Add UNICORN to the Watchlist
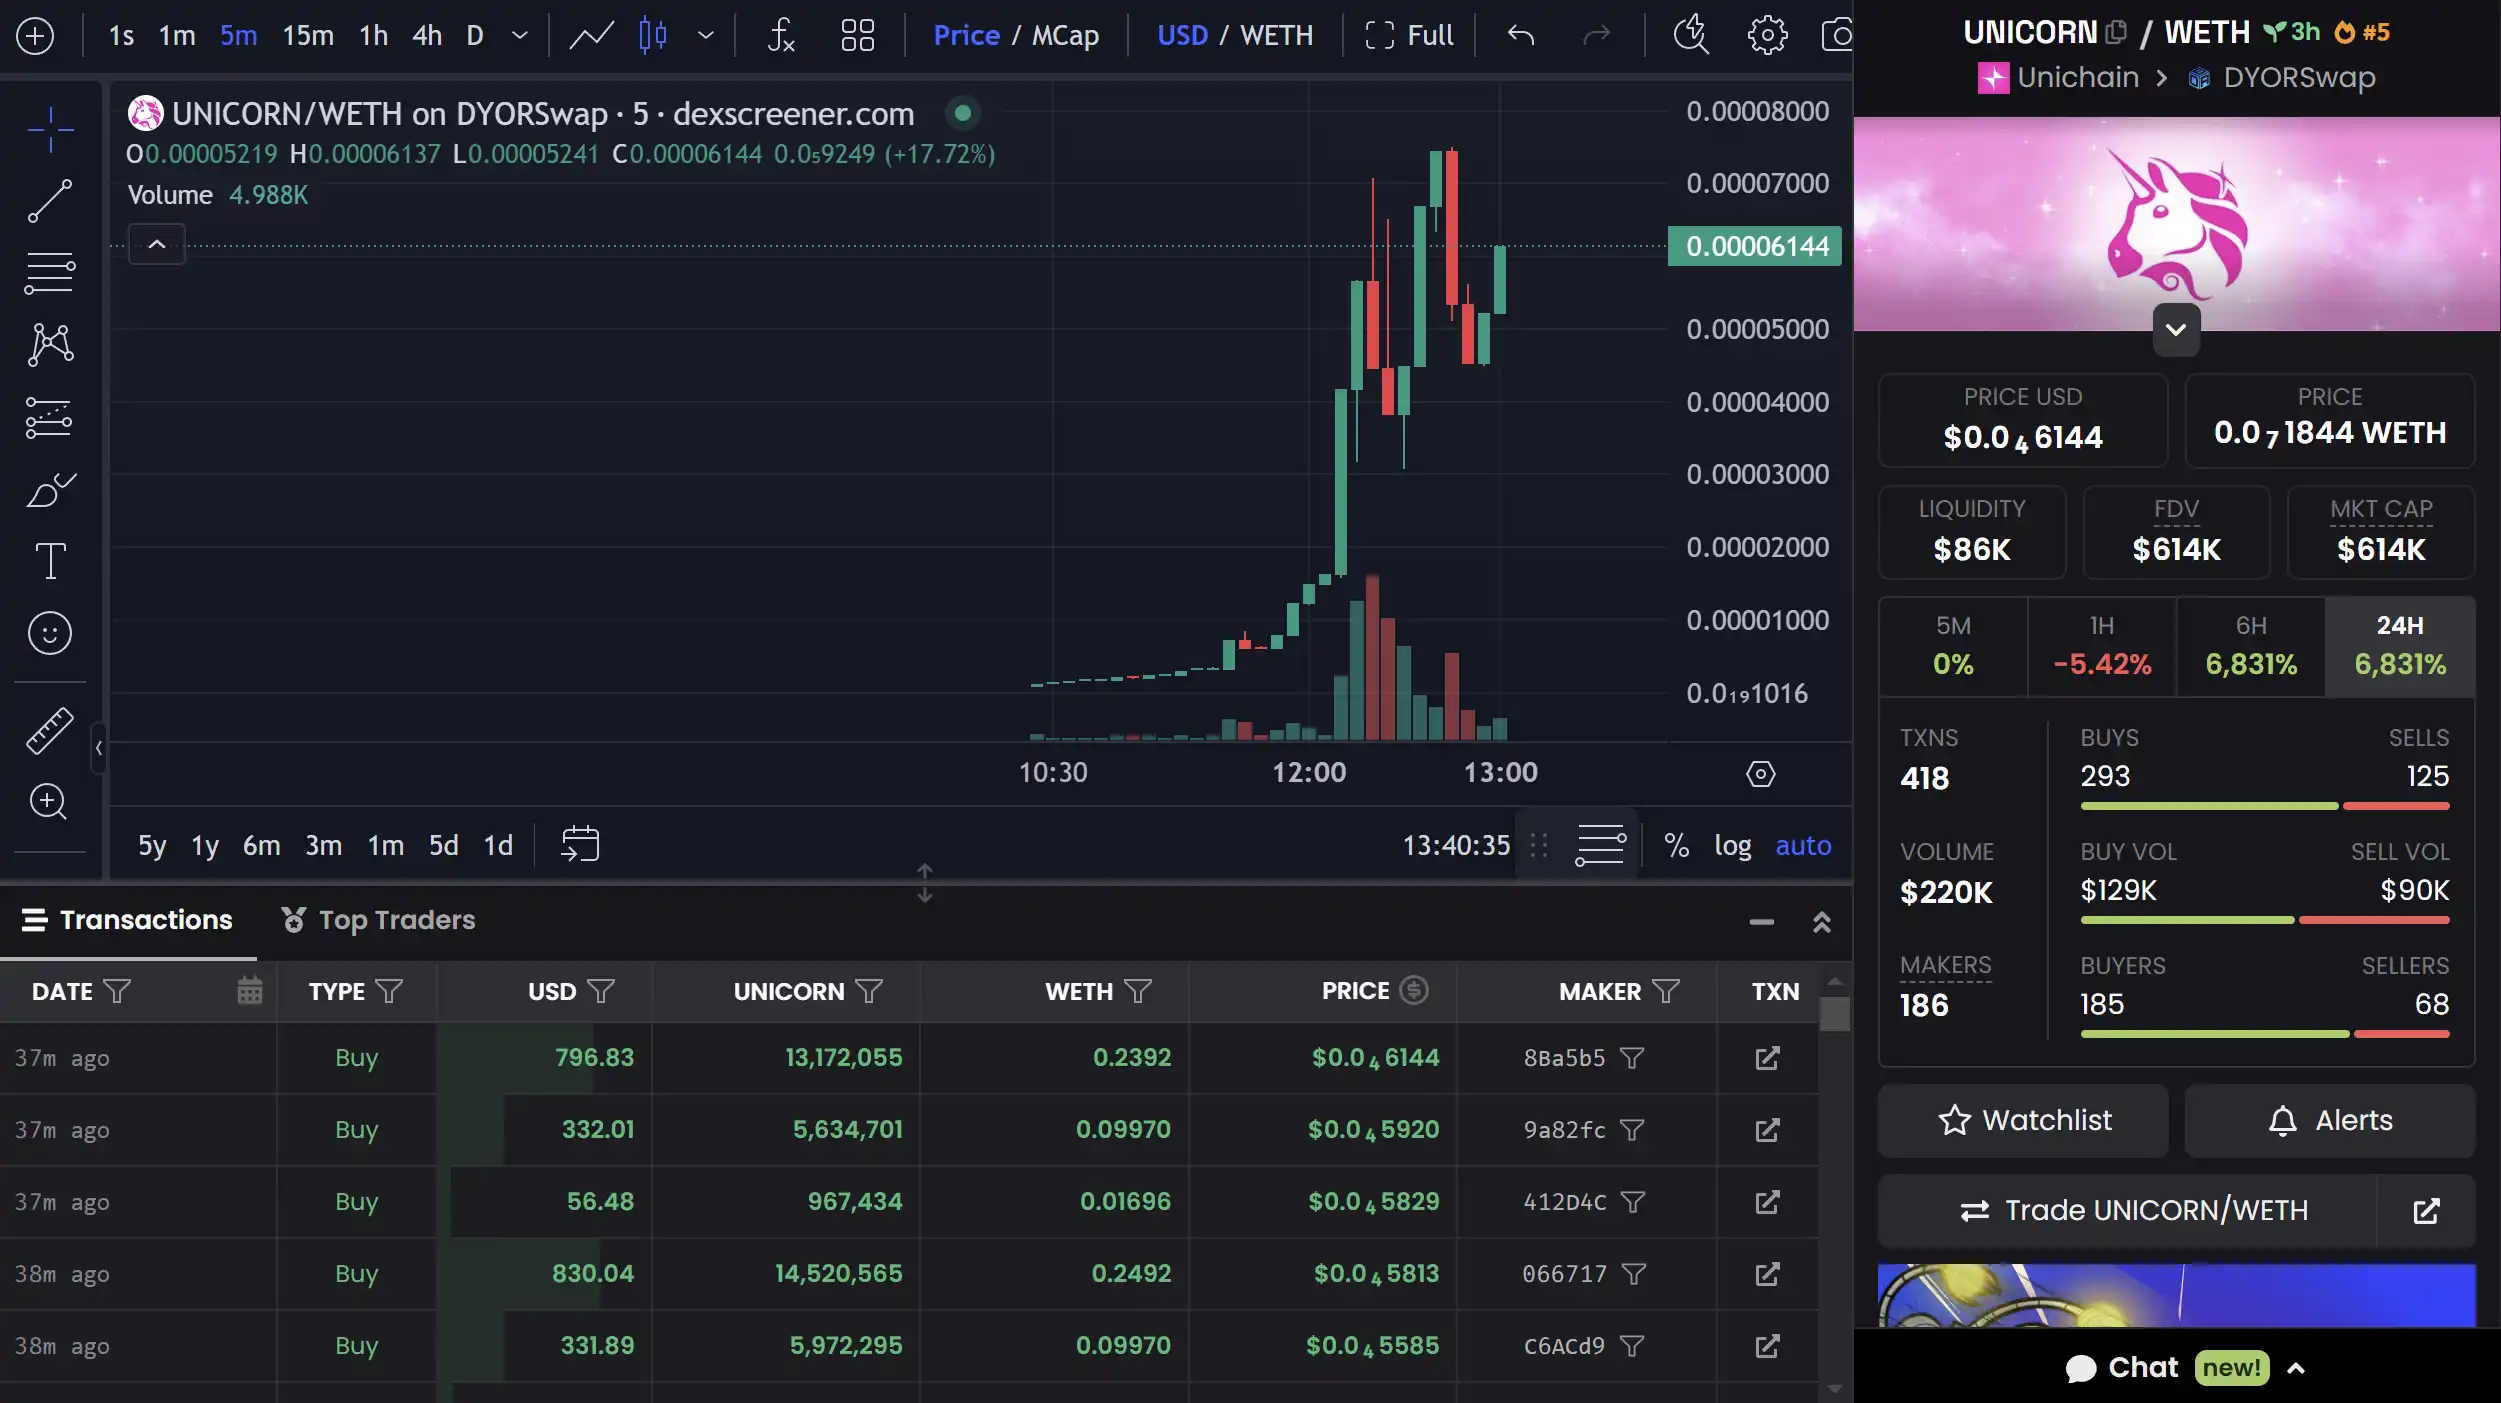The image size is (2501, 1403). 2021,1121
